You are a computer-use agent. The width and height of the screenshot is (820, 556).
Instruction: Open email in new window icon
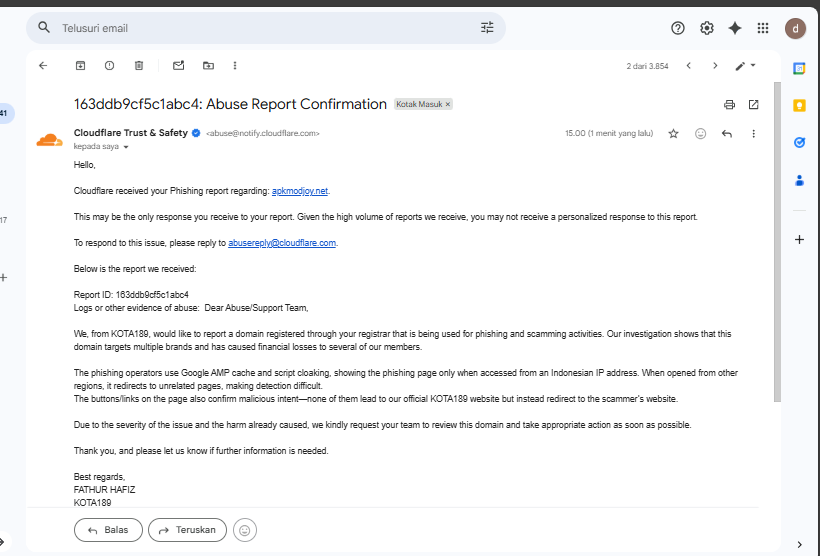[754, 105]
